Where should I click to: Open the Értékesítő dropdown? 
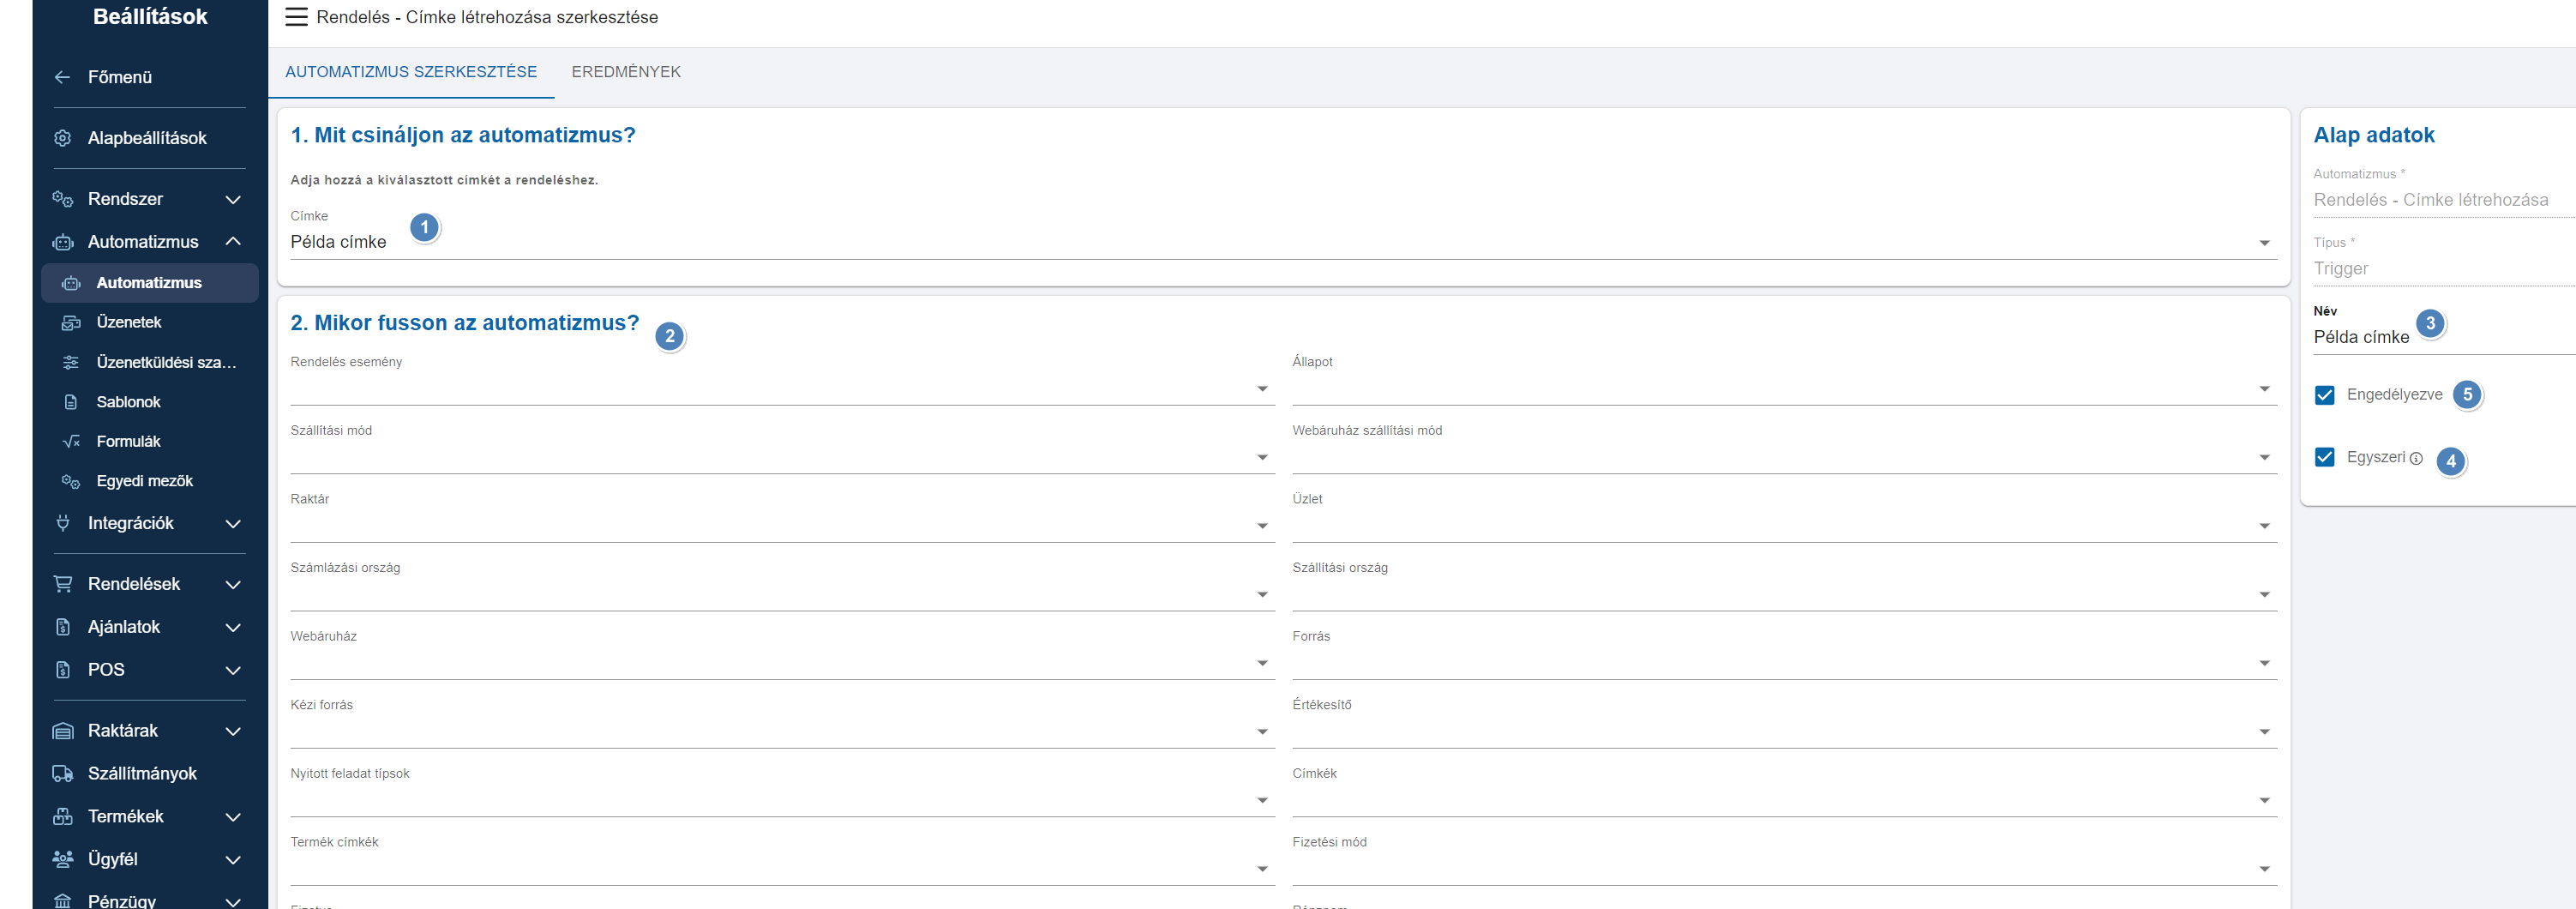tap(1784, 732)
